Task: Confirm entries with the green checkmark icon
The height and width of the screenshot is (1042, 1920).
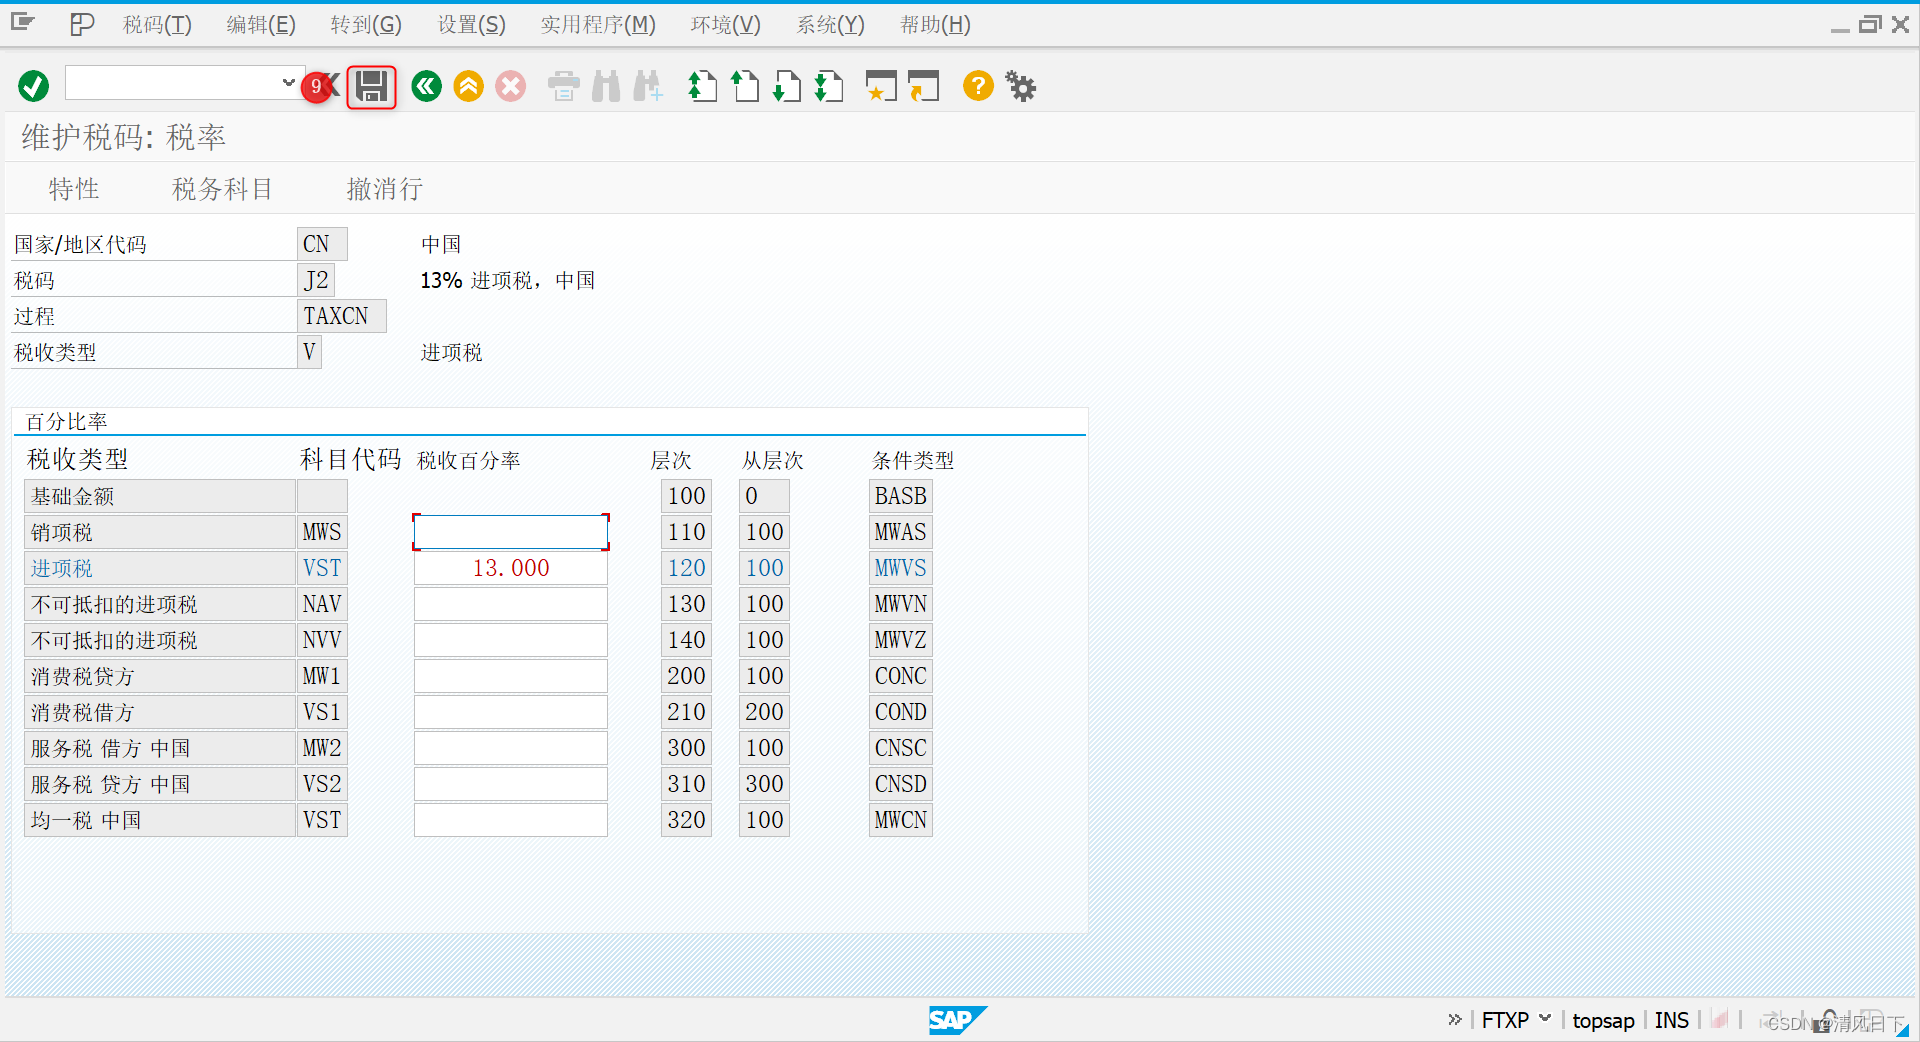Action: [x=32, y=86]
